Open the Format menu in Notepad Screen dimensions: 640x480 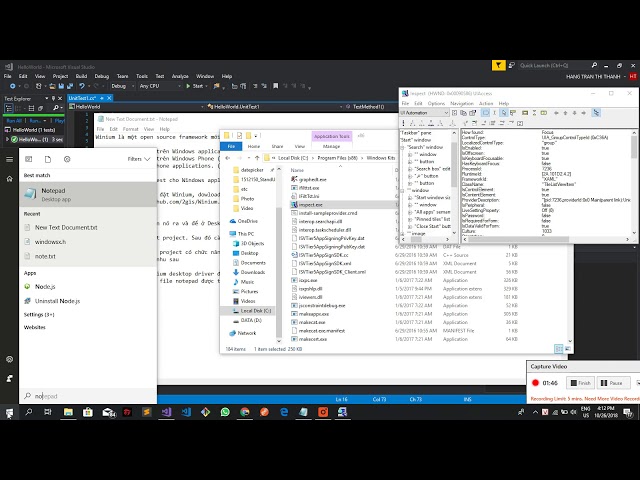point(131,129)
